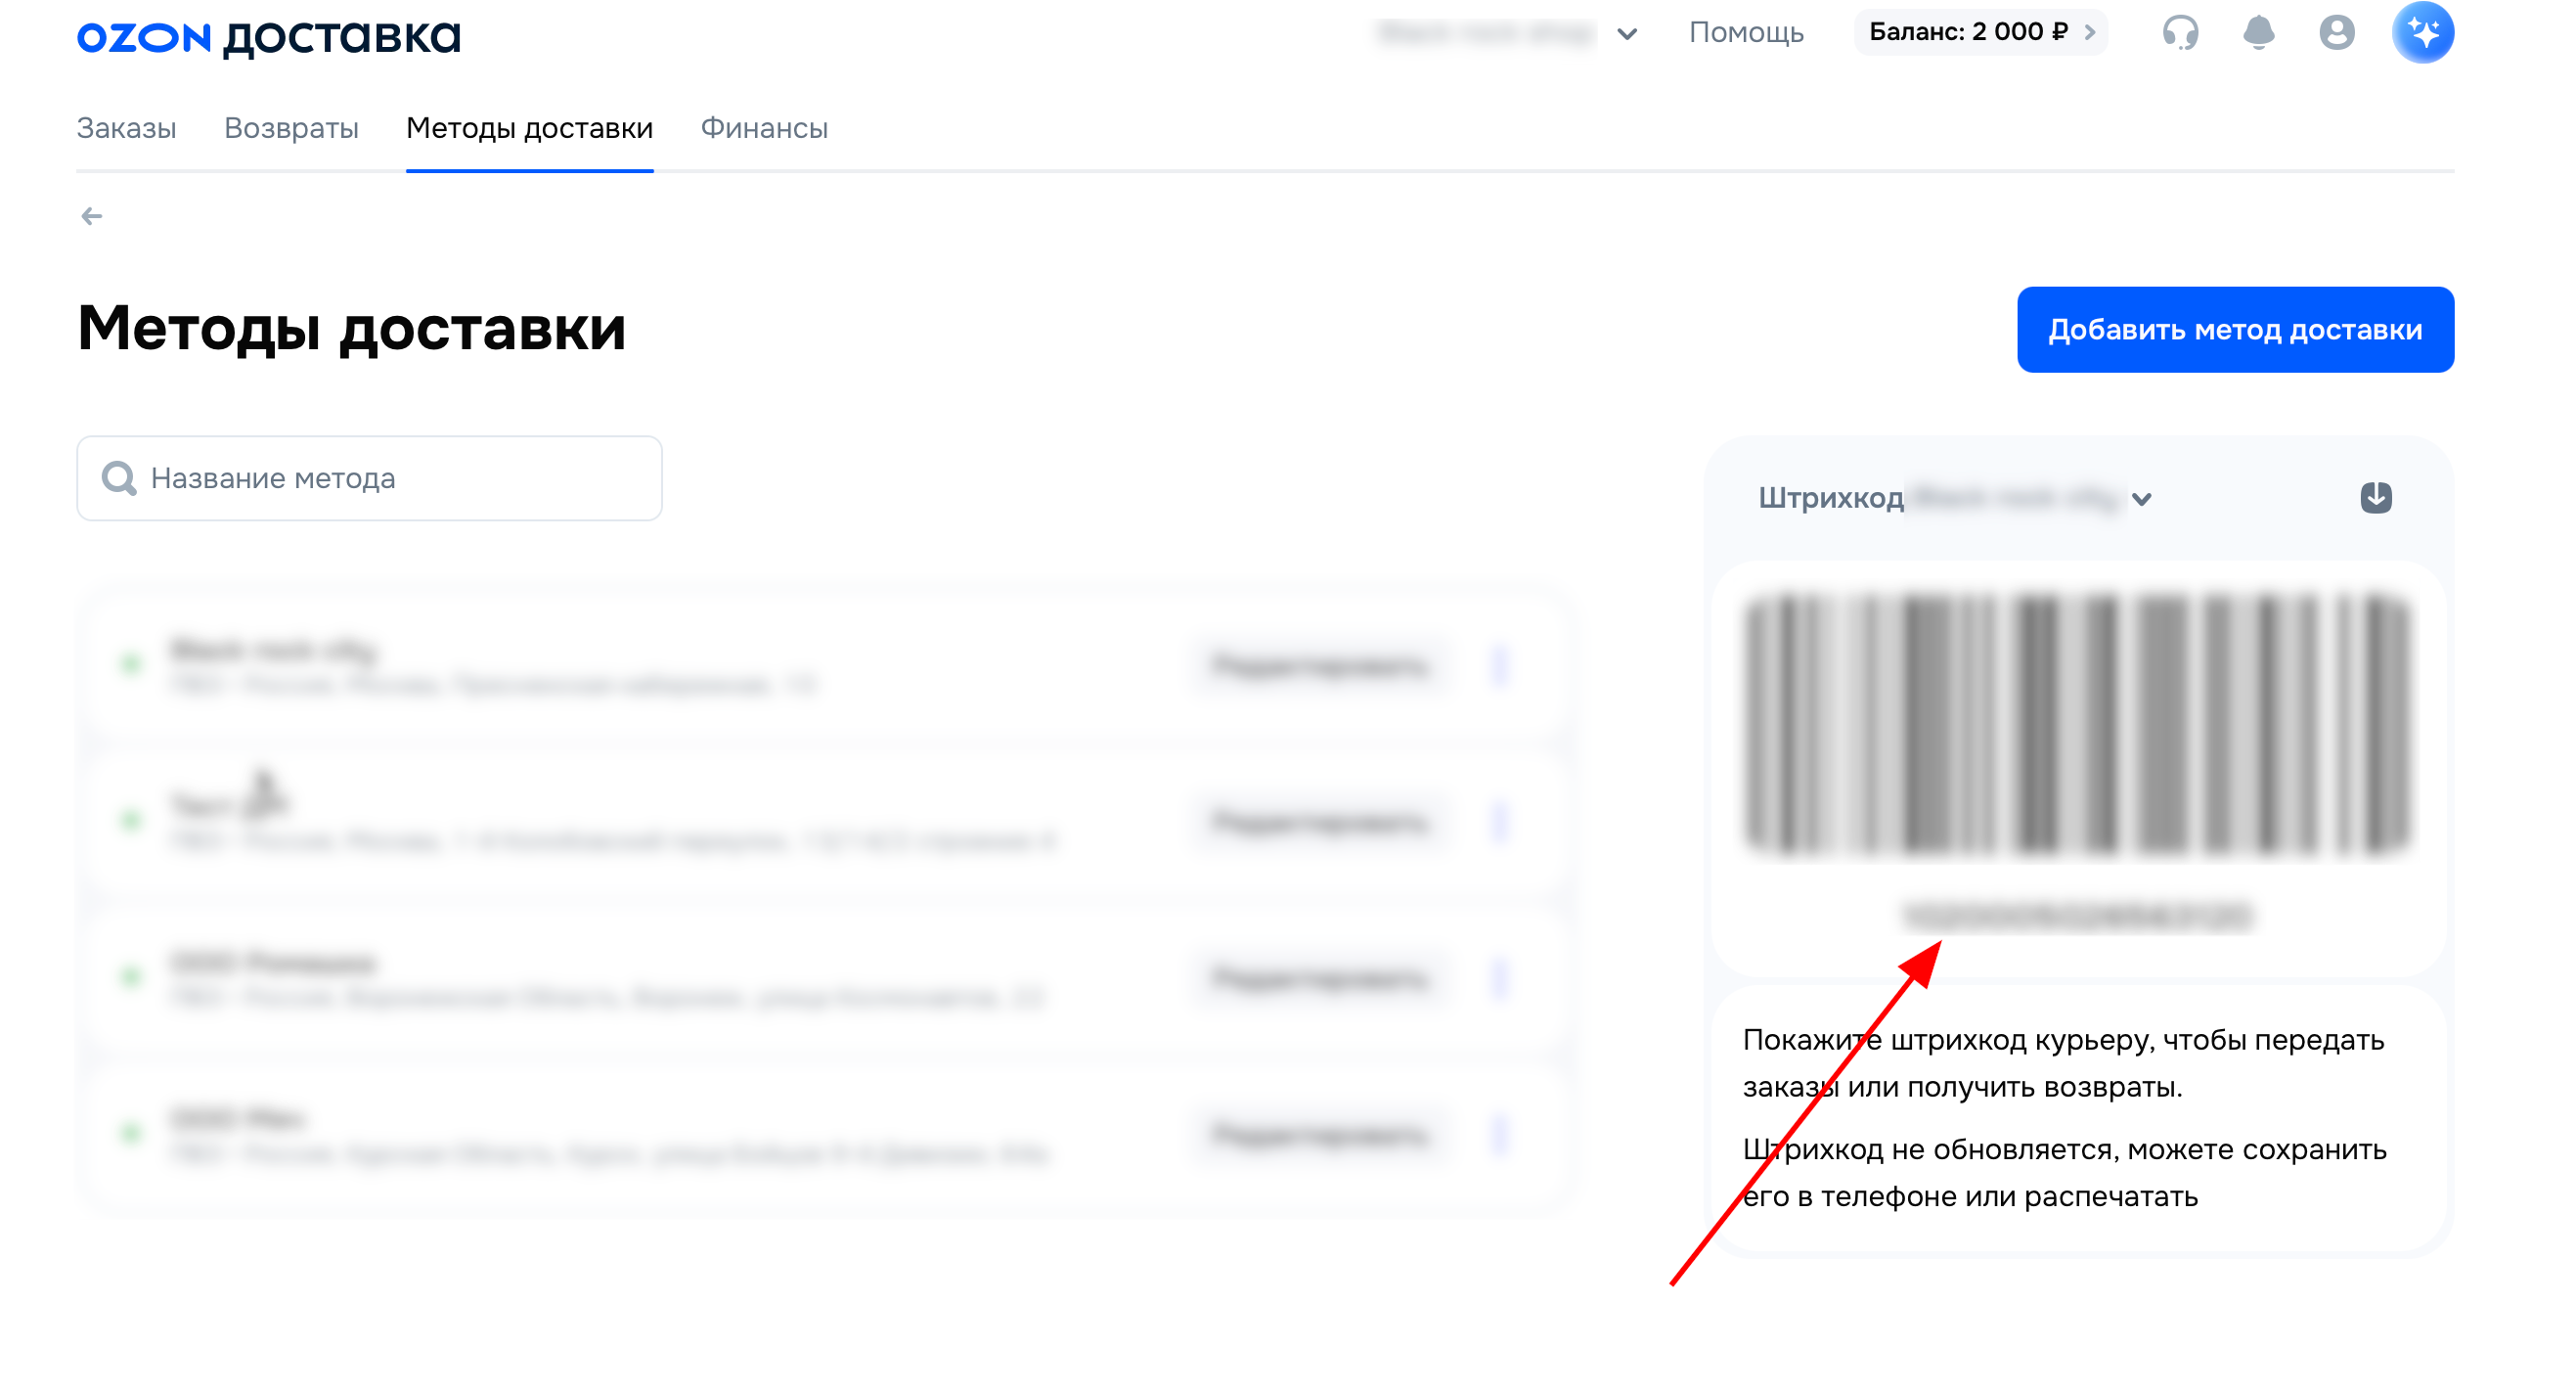Viewport: 2576px width, 1393px height.
Task: Click the barcode image
Action: click(x=2078, y=725)
